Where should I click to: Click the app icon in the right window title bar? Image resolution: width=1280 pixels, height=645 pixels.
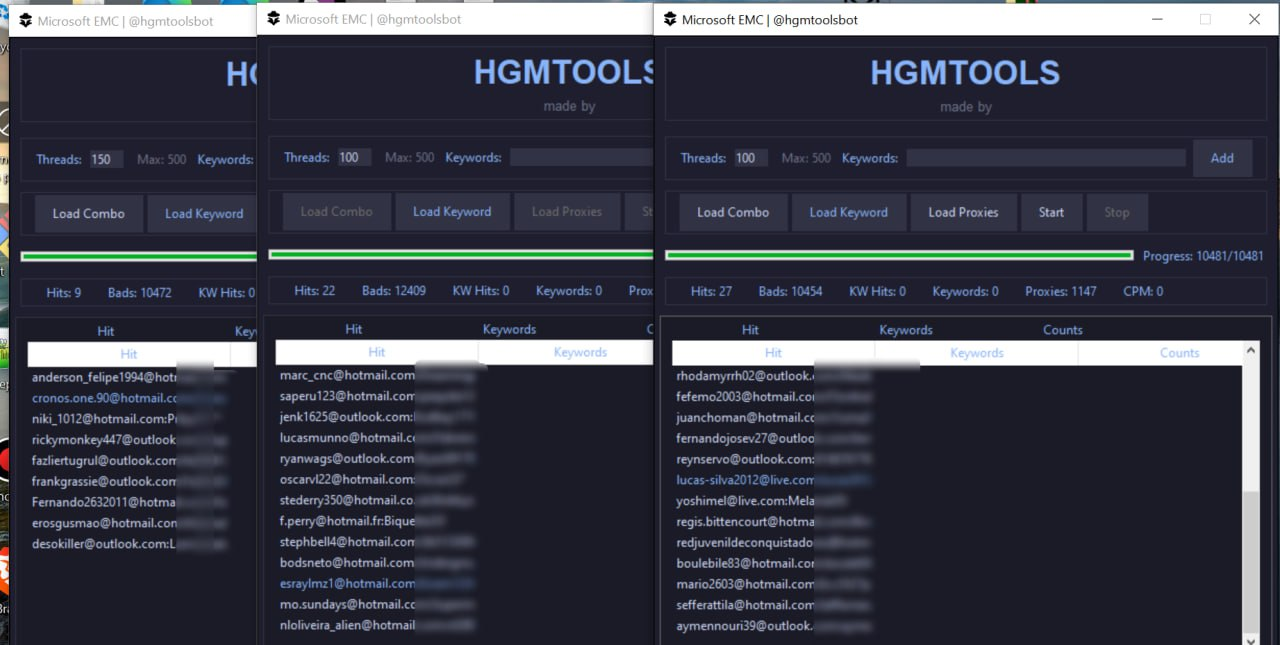[x=668, y=19]
